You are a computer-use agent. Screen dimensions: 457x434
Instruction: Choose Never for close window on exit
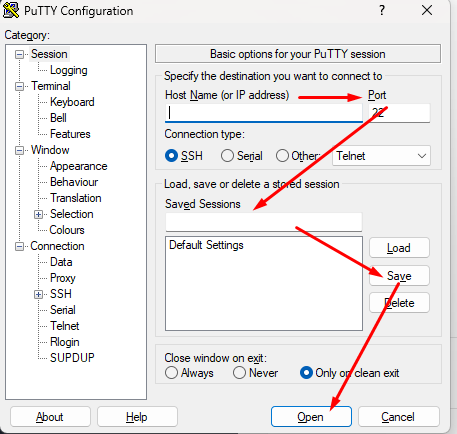click(239, 373)
